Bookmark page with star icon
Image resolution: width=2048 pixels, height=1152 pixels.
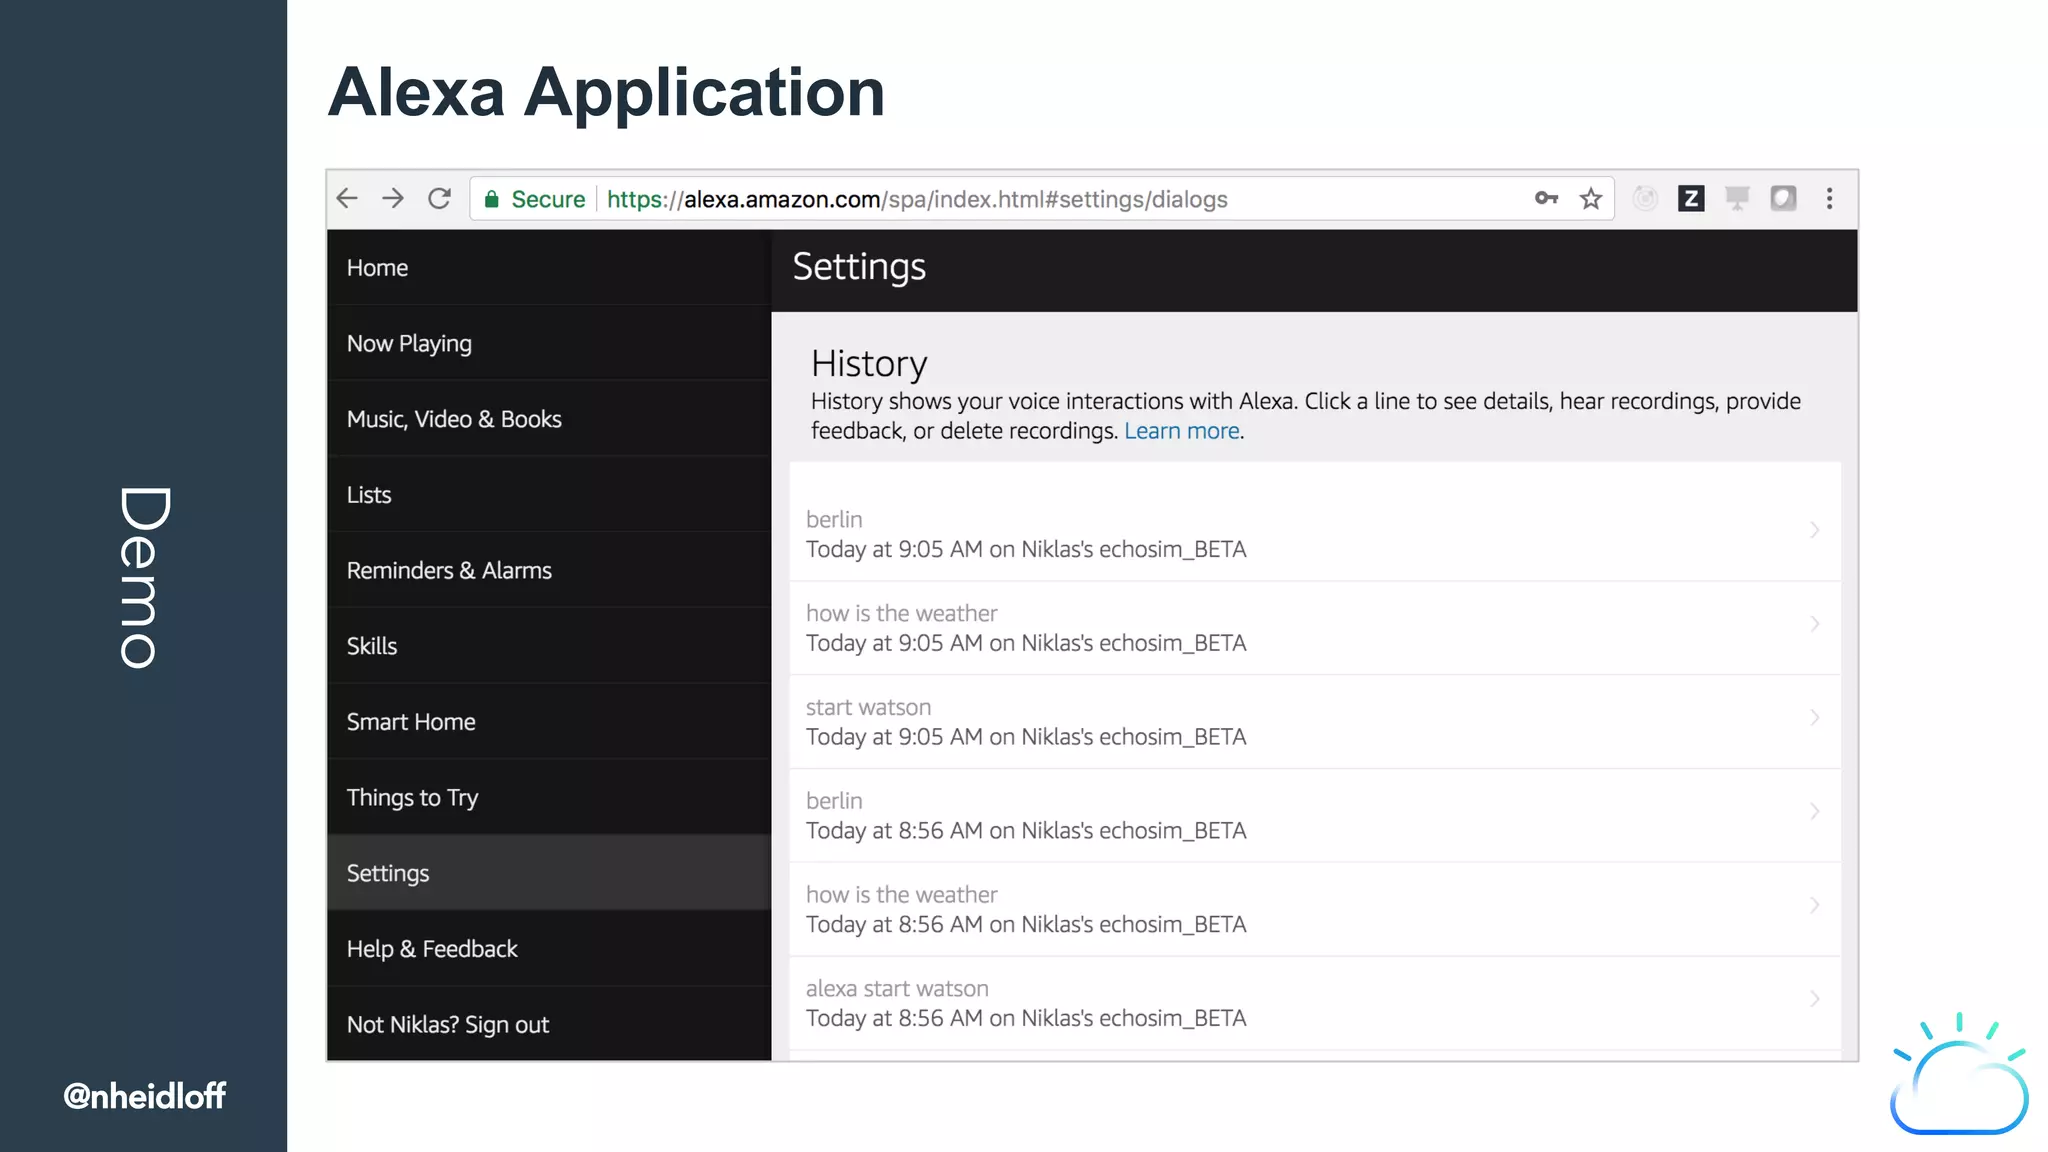coord(1591,199)
